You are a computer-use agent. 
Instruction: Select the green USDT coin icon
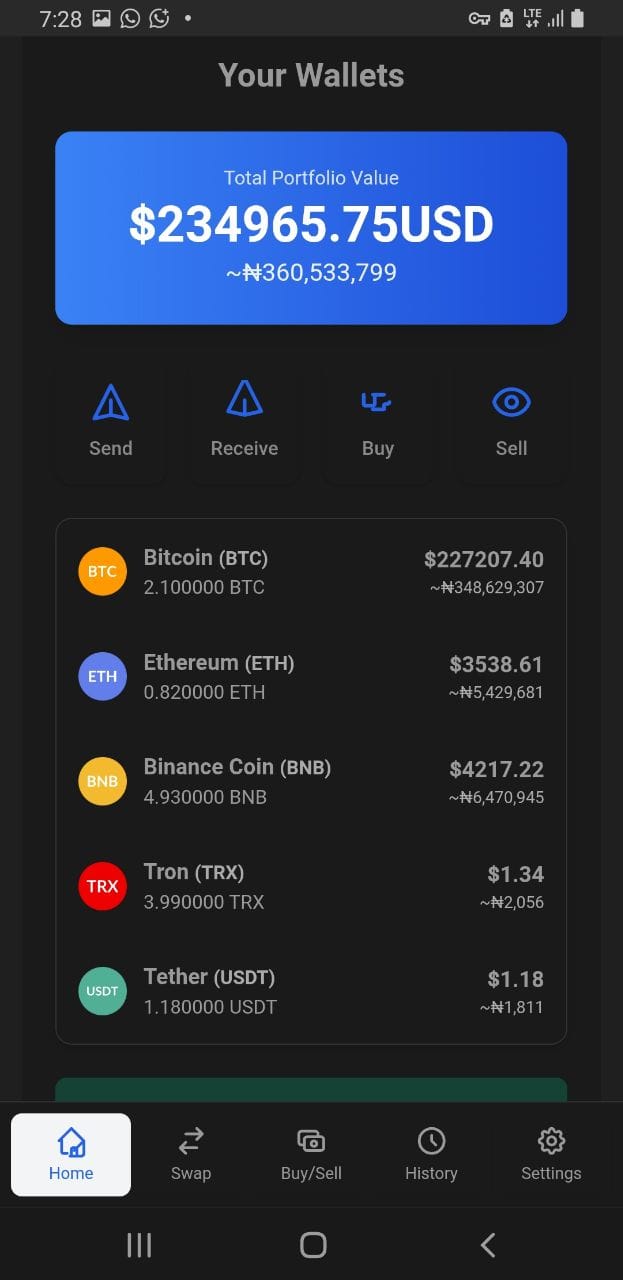102,991
